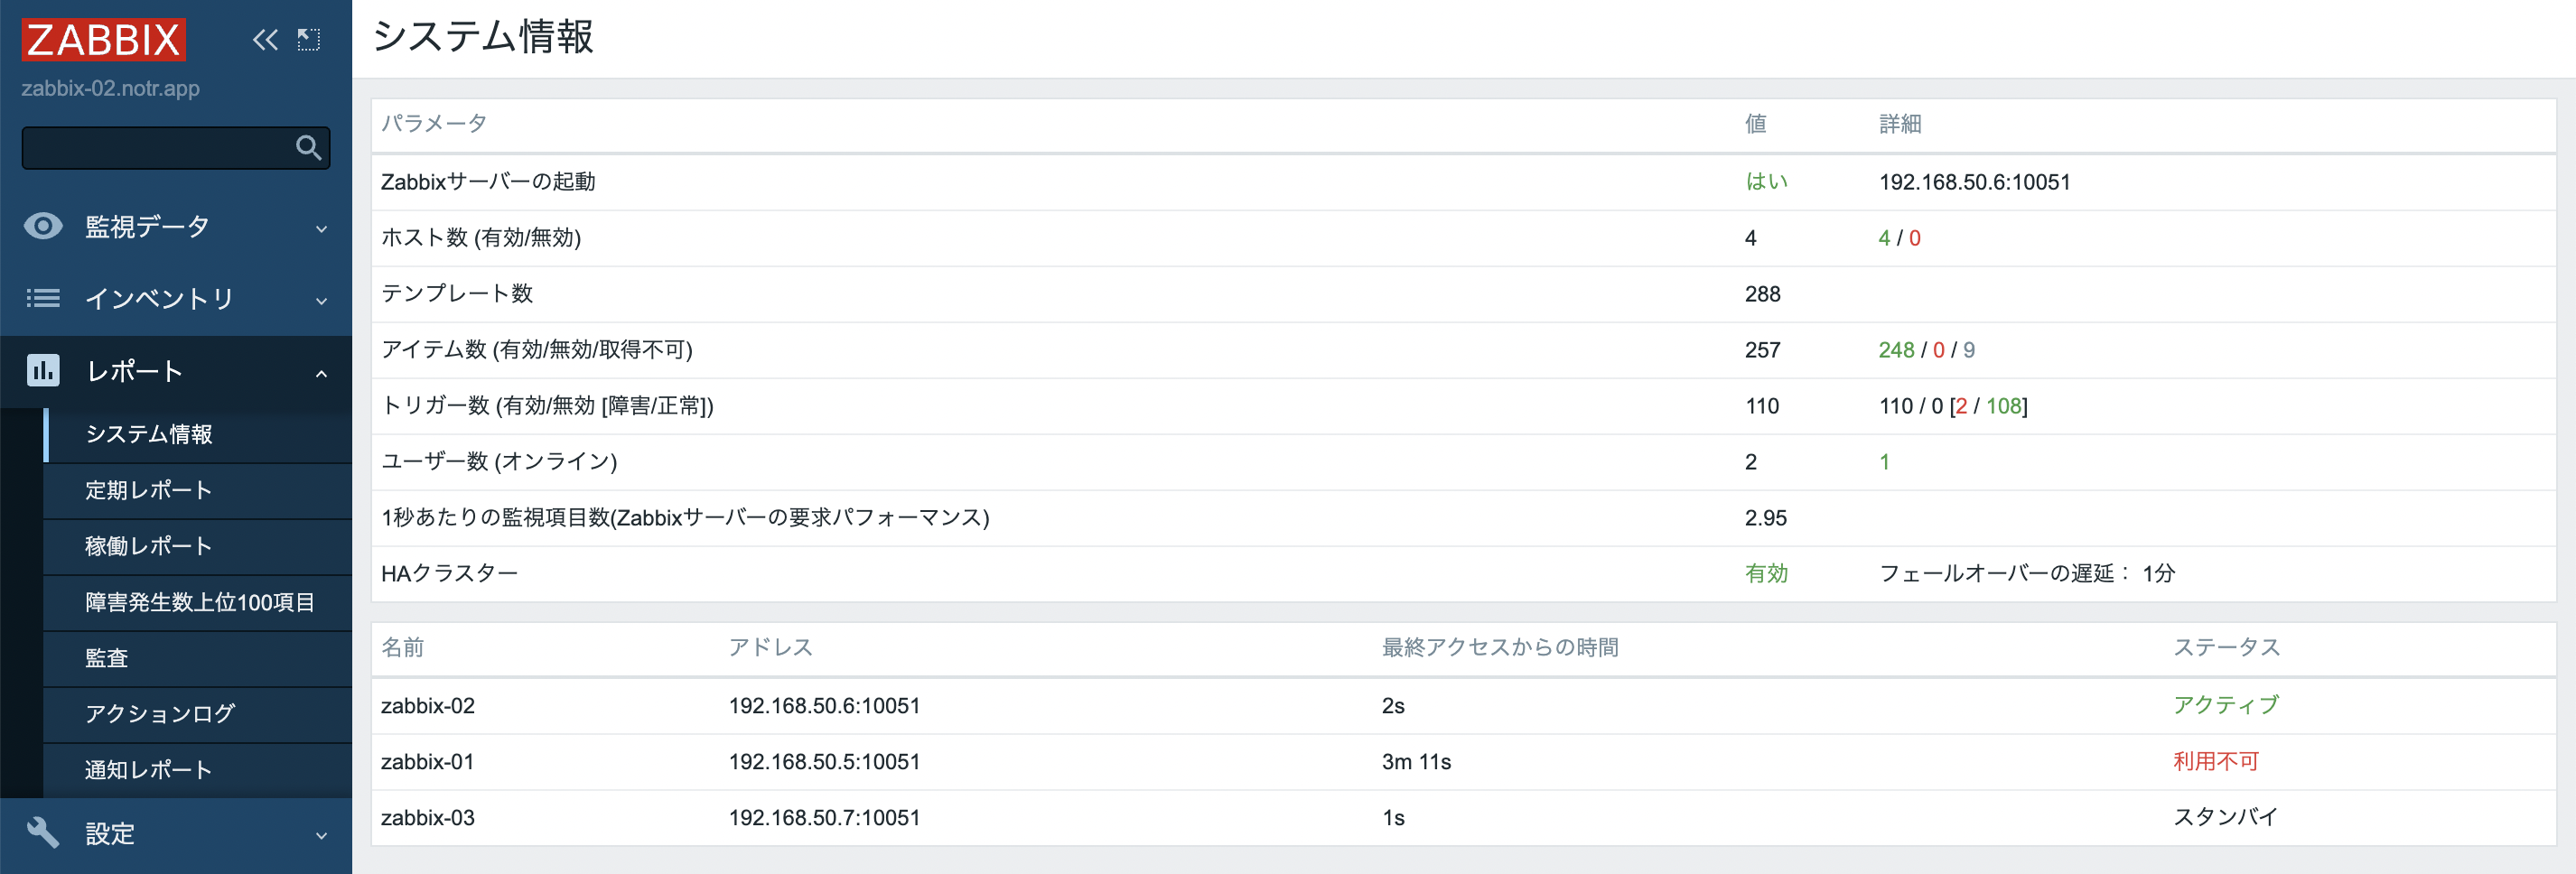Click the ZABBIX logo
The height and width of the screenshot is (874, 2576).
103,39
